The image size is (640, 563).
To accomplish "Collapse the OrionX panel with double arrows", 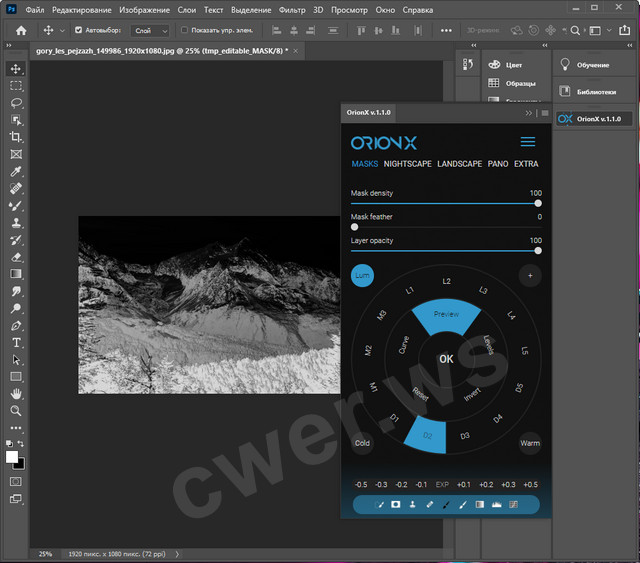I will pyautogui.click(x=528, y=113).
